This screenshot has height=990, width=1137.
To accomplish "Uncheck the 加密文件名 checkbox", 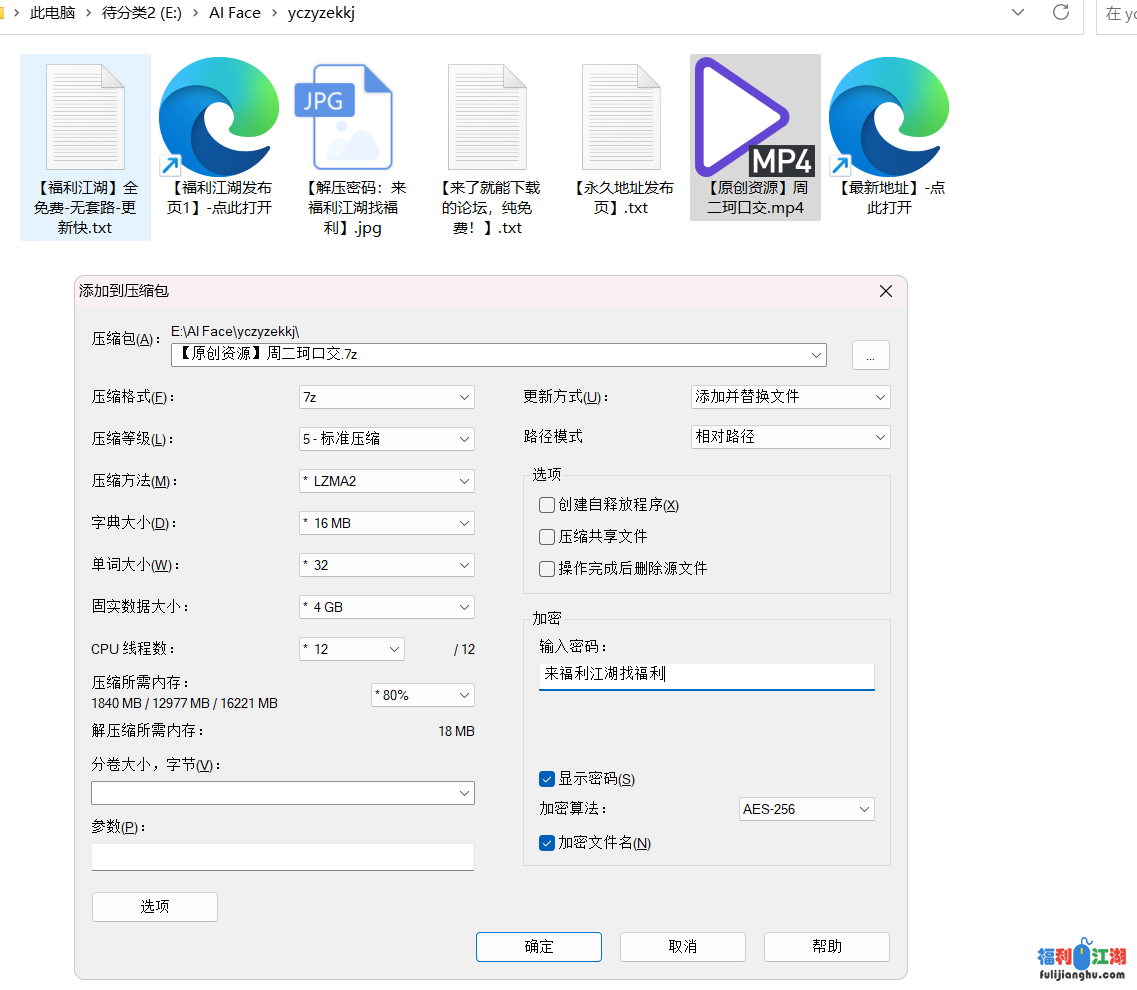I will pos(547,843).
